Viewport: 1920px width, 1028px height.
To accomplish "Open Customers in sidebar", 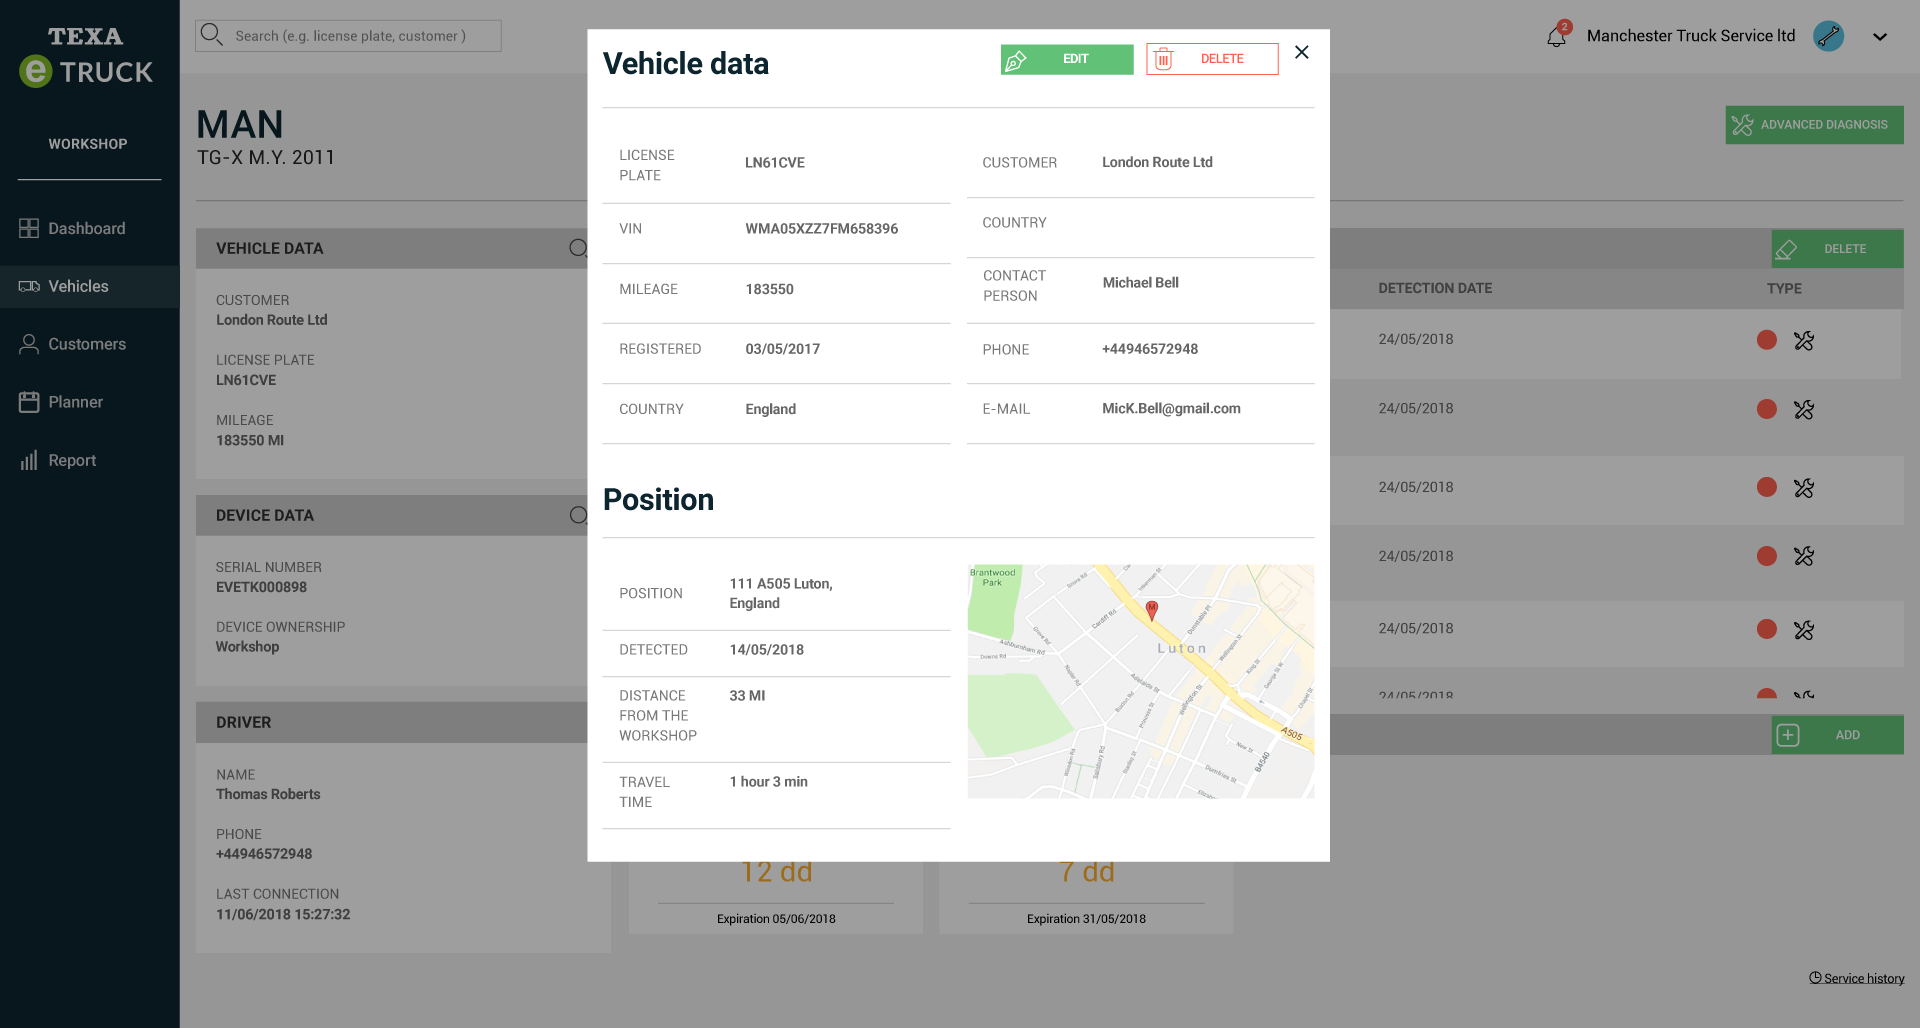I will click(x=89, y=344).
